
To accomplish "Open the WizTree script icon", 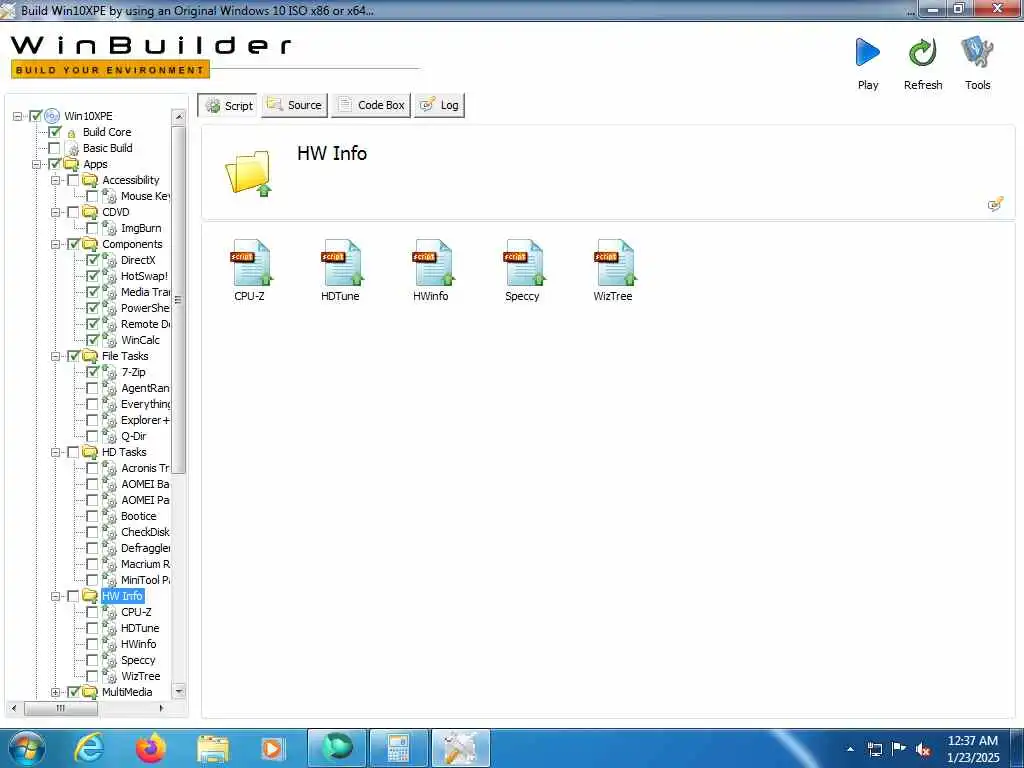I will pos(614,263).
